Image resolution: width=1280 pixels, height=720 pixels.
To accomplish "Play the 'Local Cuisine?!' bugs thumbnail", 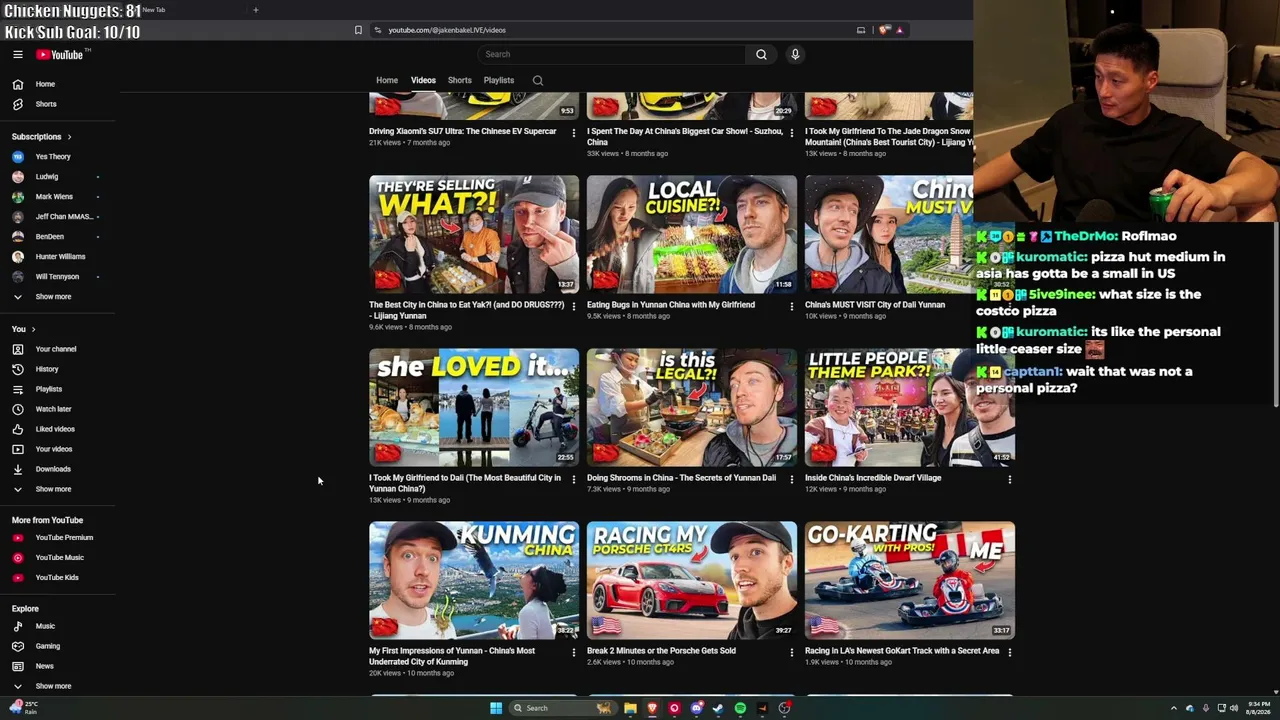I will (692, 235).
